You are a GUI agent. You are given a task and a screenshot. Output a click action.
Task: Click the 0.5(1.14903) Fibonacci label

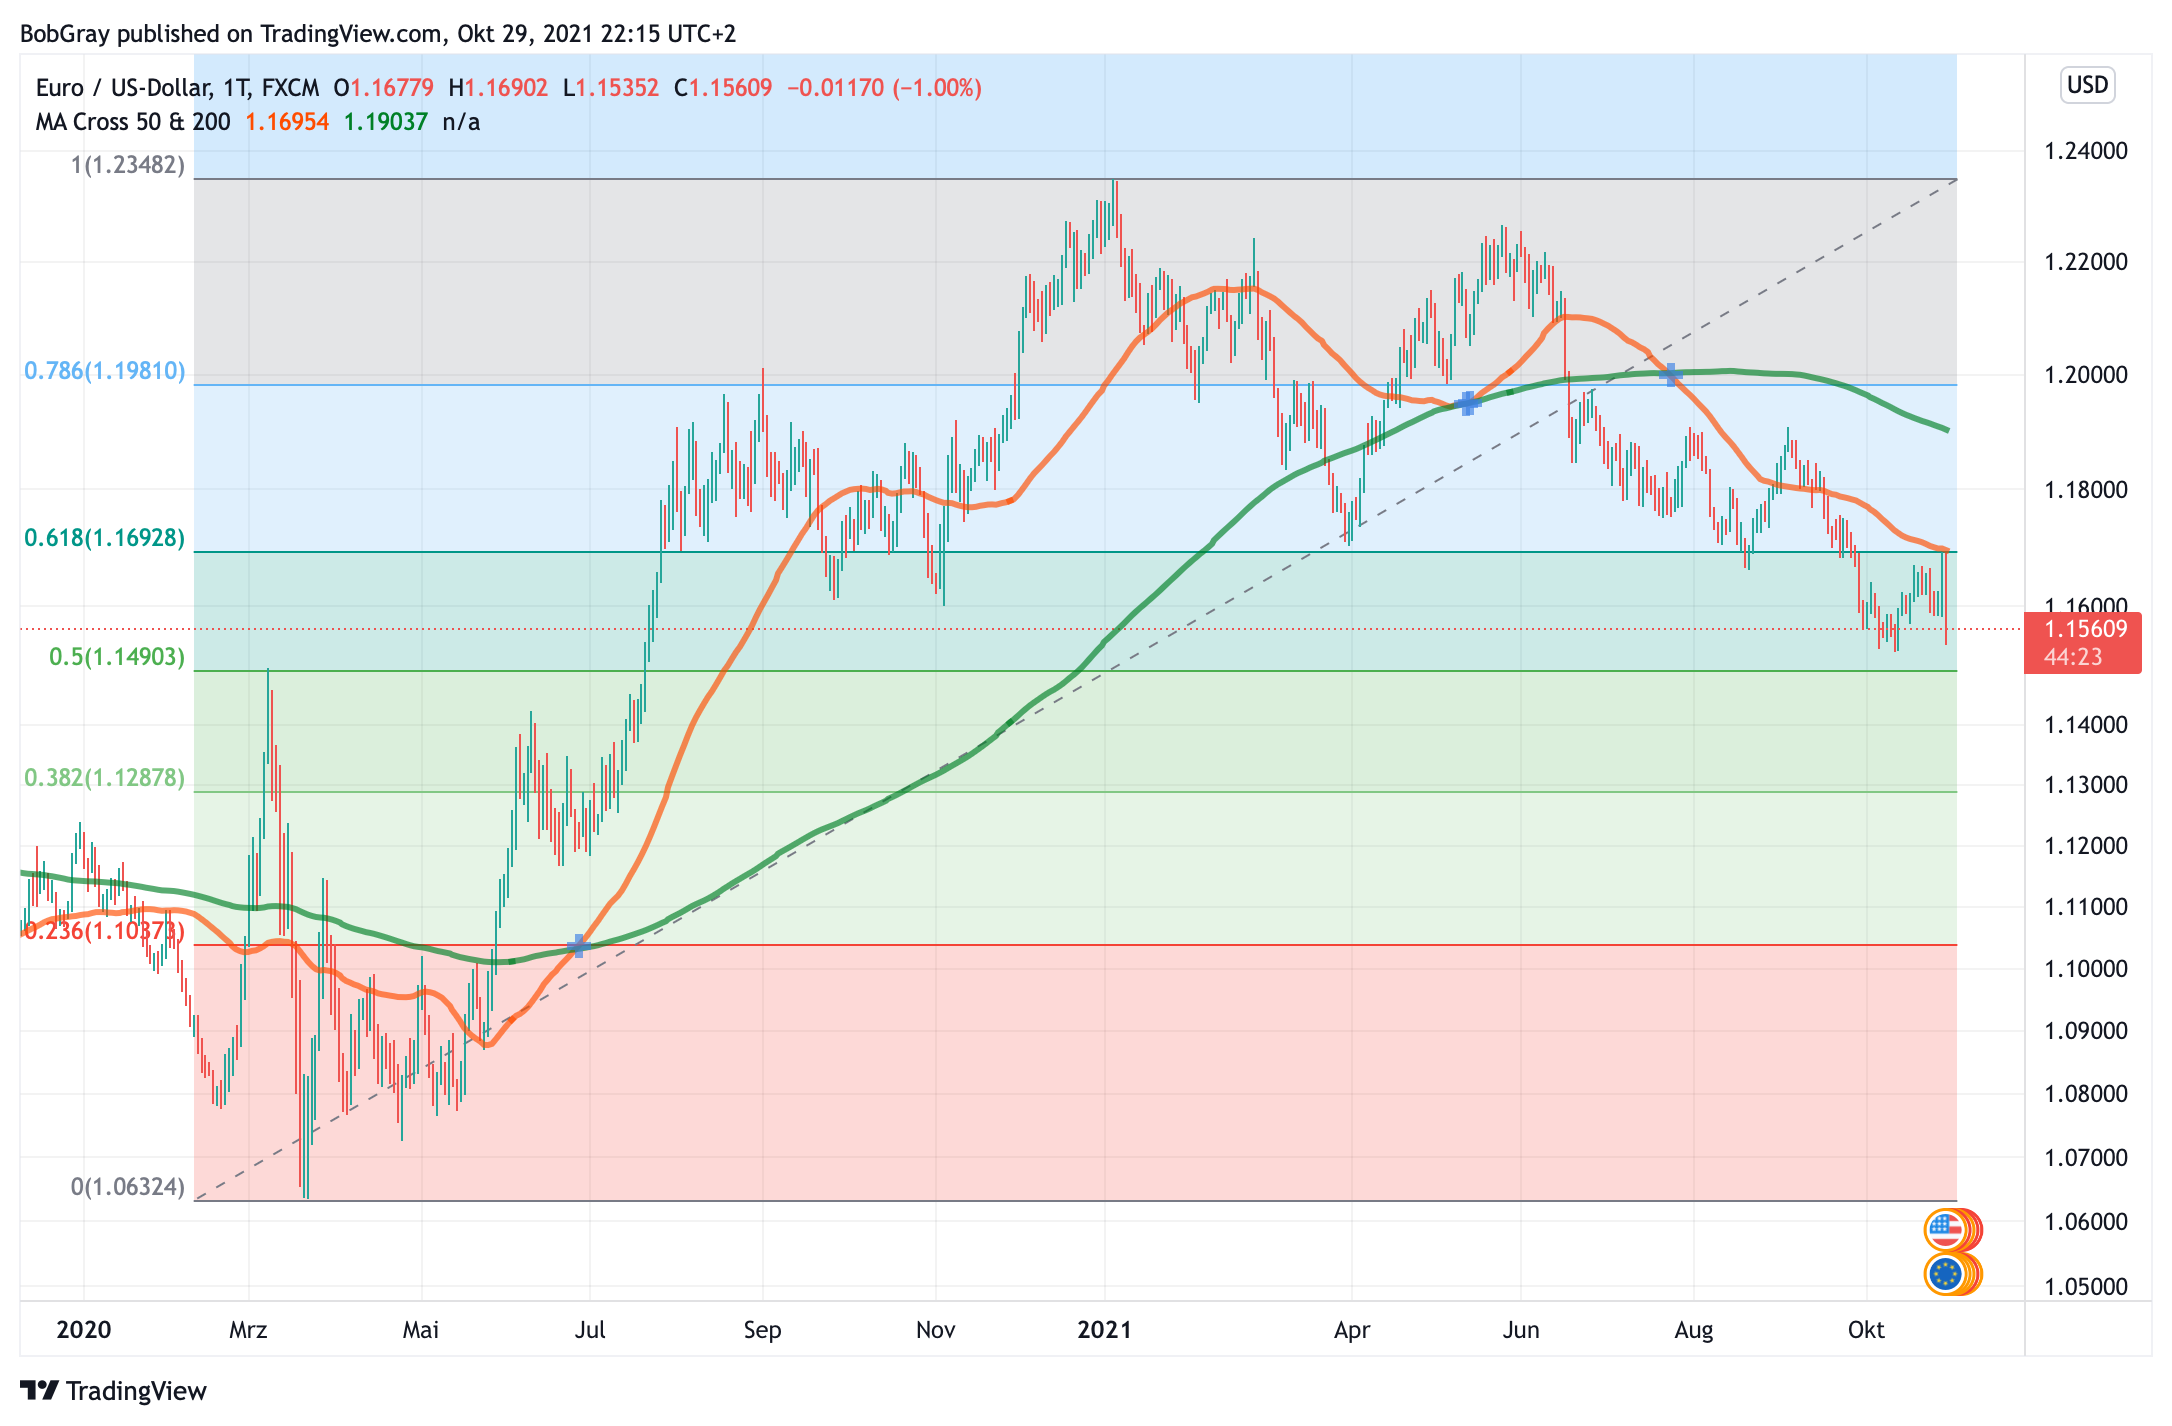tap(117, 657)
